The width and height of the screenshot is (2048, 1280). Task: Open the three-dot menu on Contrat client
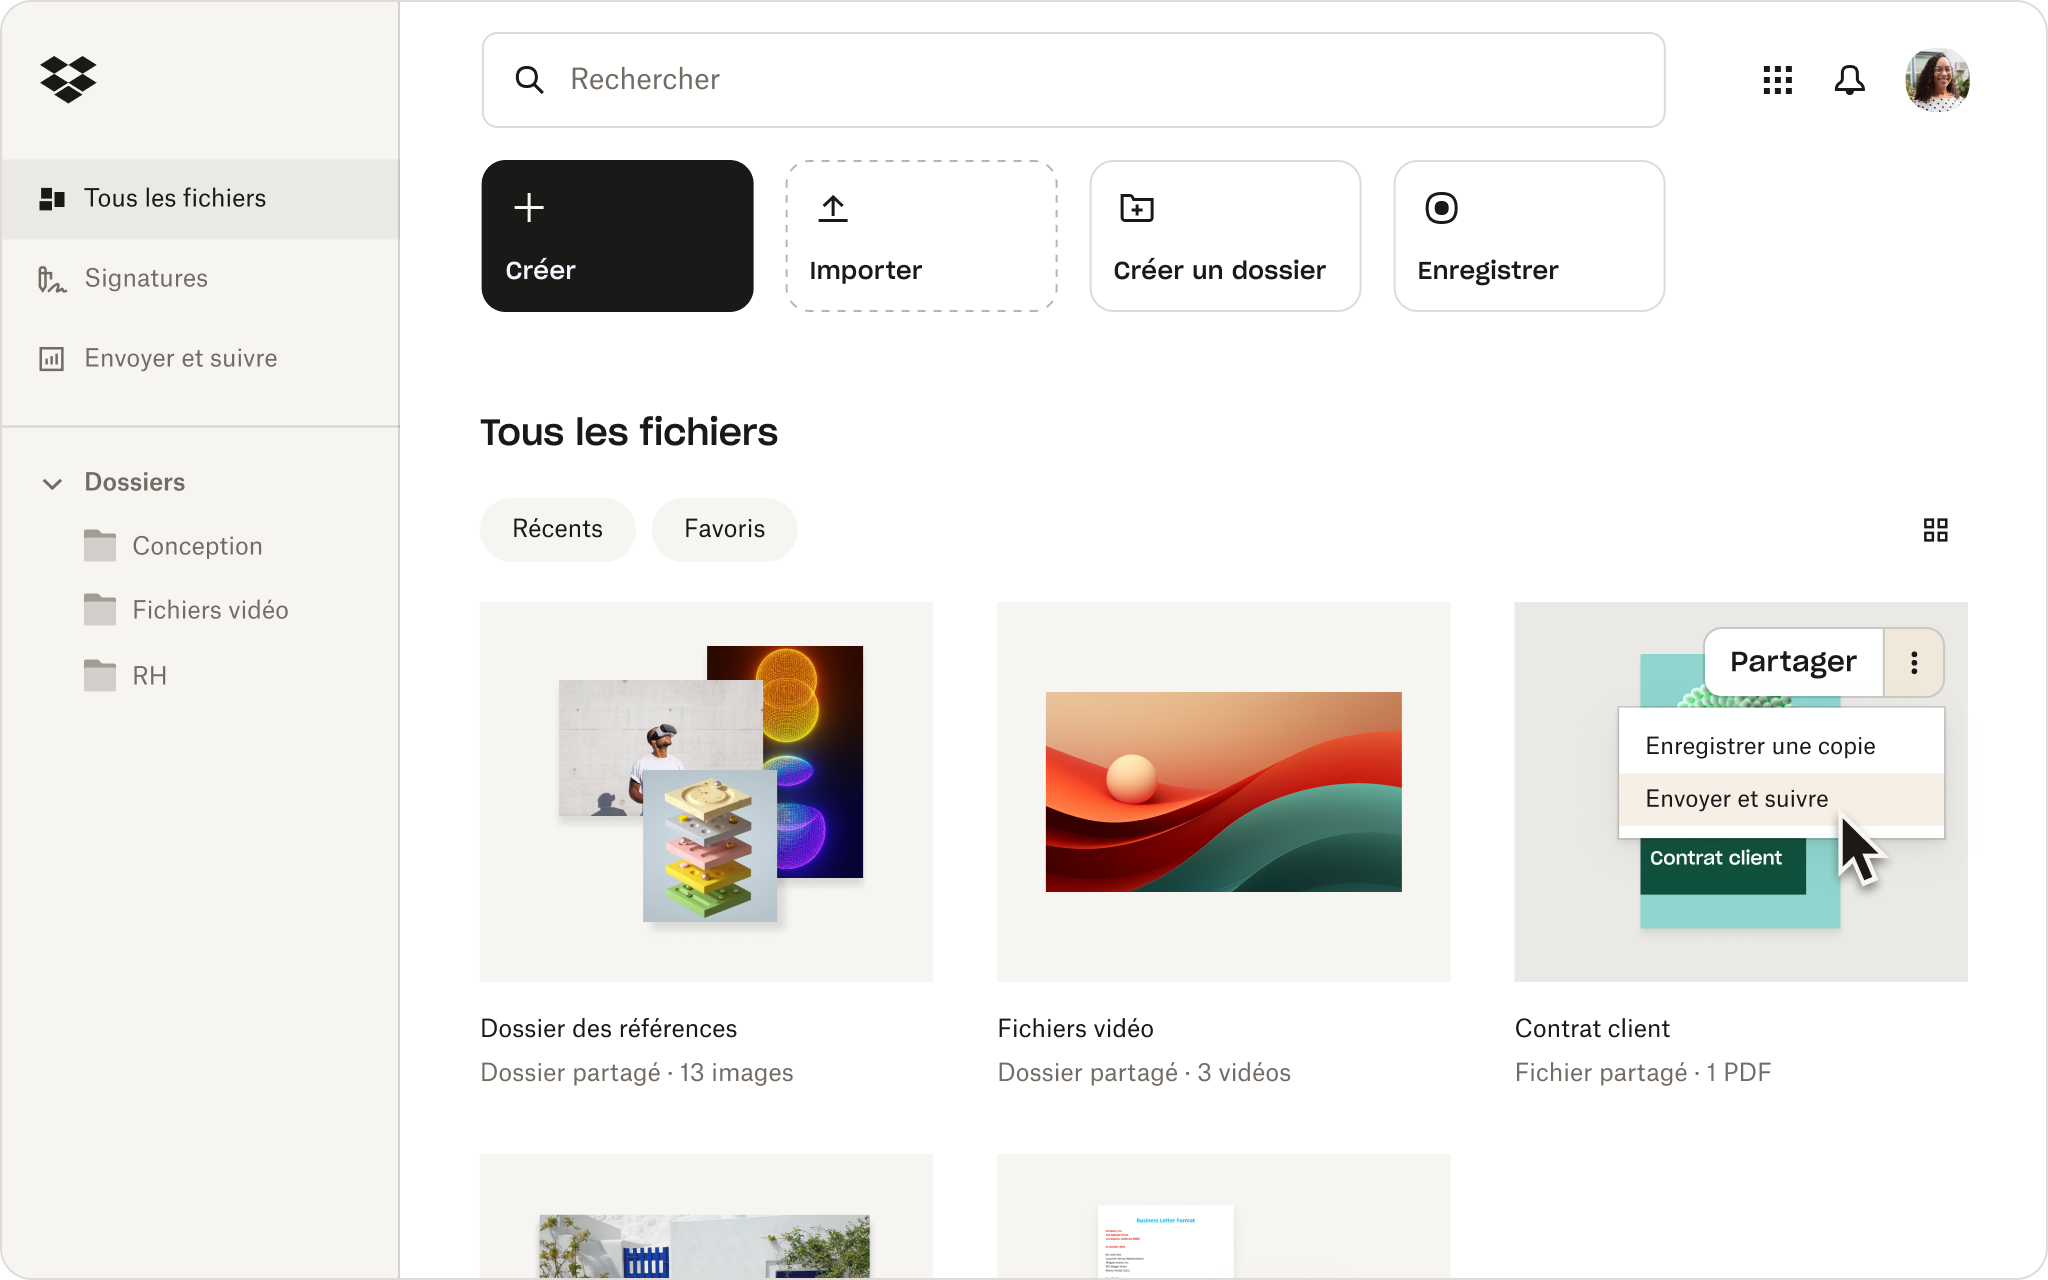1914,662
